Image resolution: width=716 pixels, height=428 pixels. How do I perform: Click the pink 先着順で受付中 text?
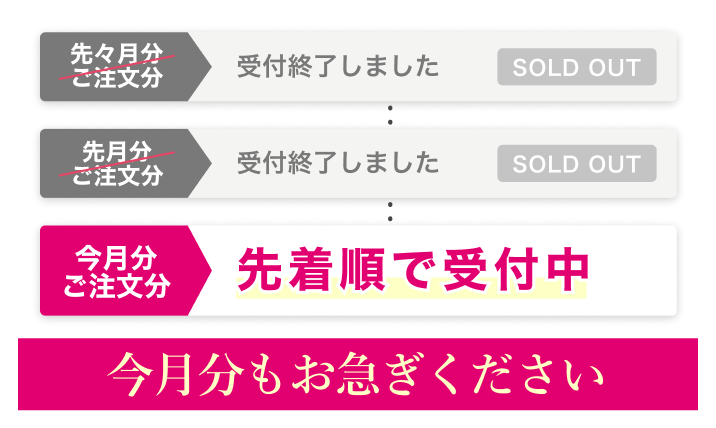(411, 269)
